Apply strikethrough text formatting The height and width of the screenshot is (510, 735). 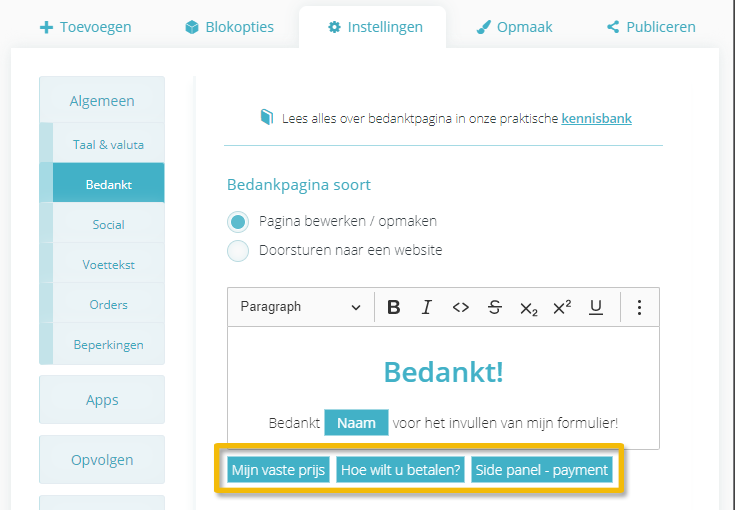[x=495, y=307]
